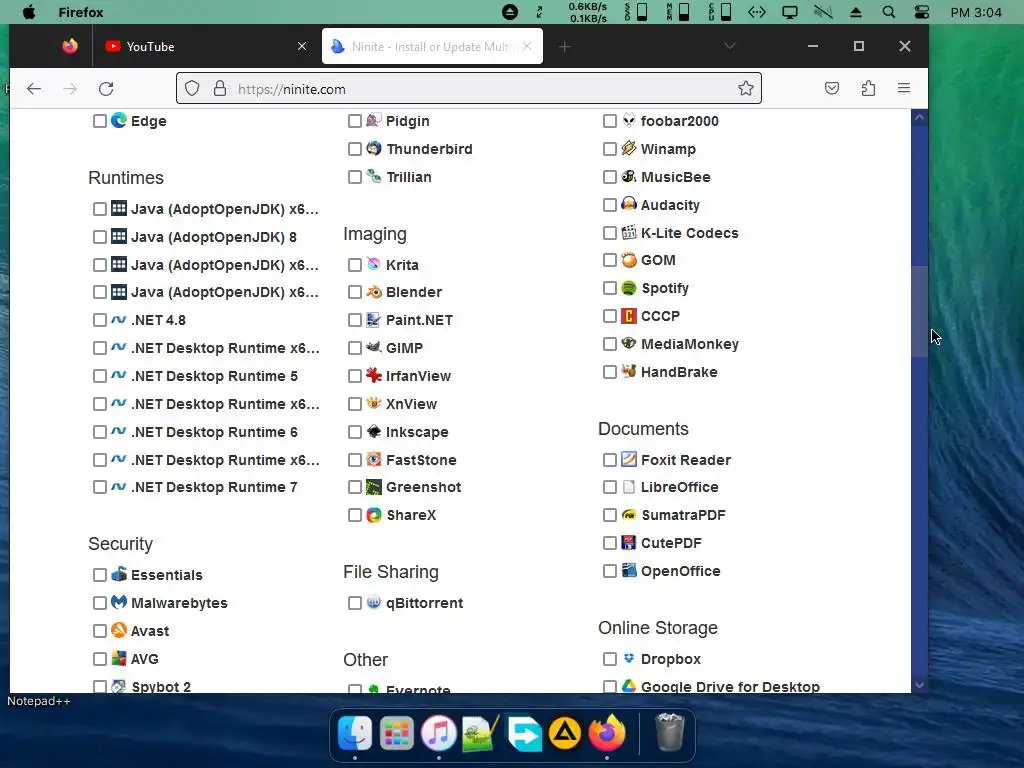Check the K-Lite Codecs checkbox
Viewport: 1024px width, 768px height.
click(609, 232)
